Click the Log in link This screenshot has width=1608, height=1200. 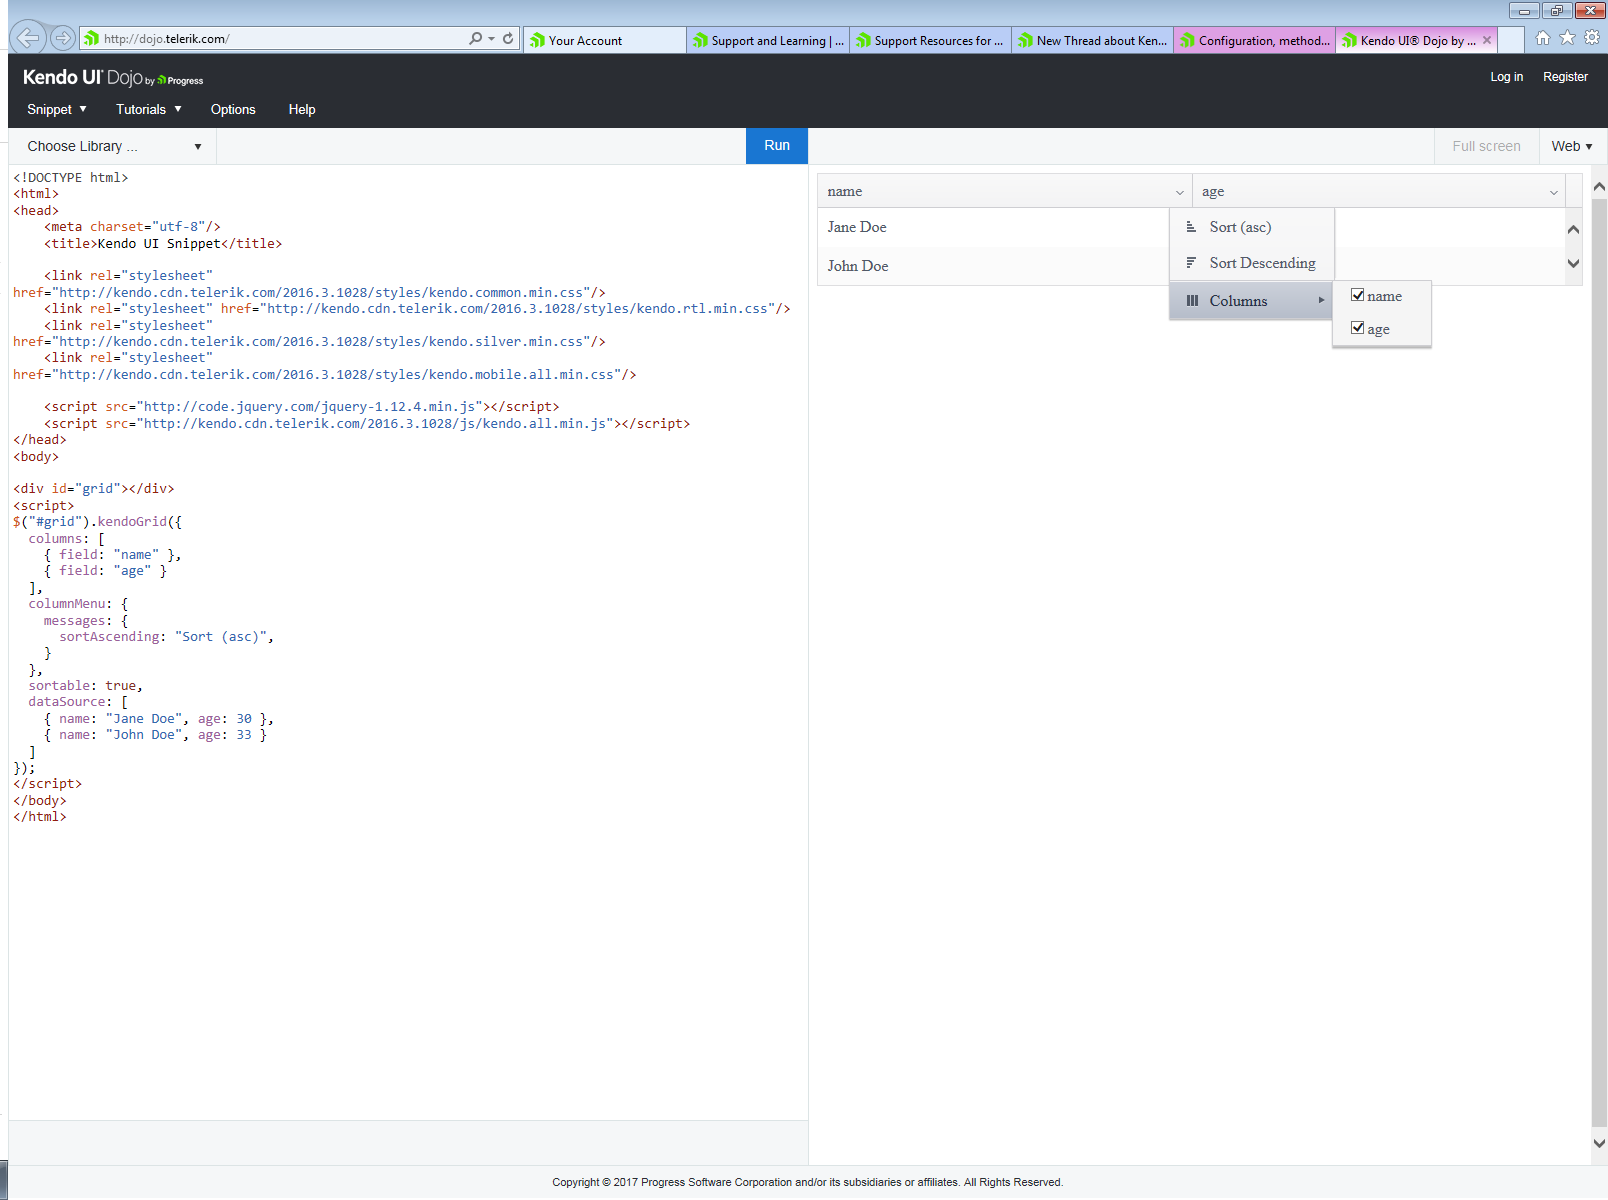click(1506, 77)
